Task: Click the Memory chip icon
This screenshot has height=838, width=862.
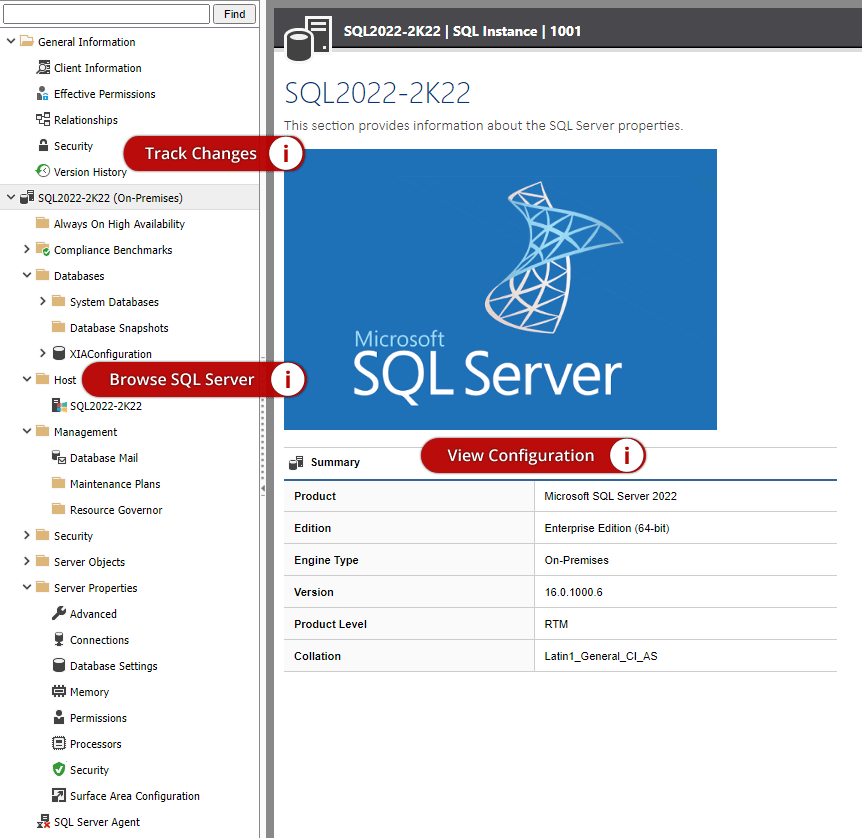Action: (x=59, y=691)
